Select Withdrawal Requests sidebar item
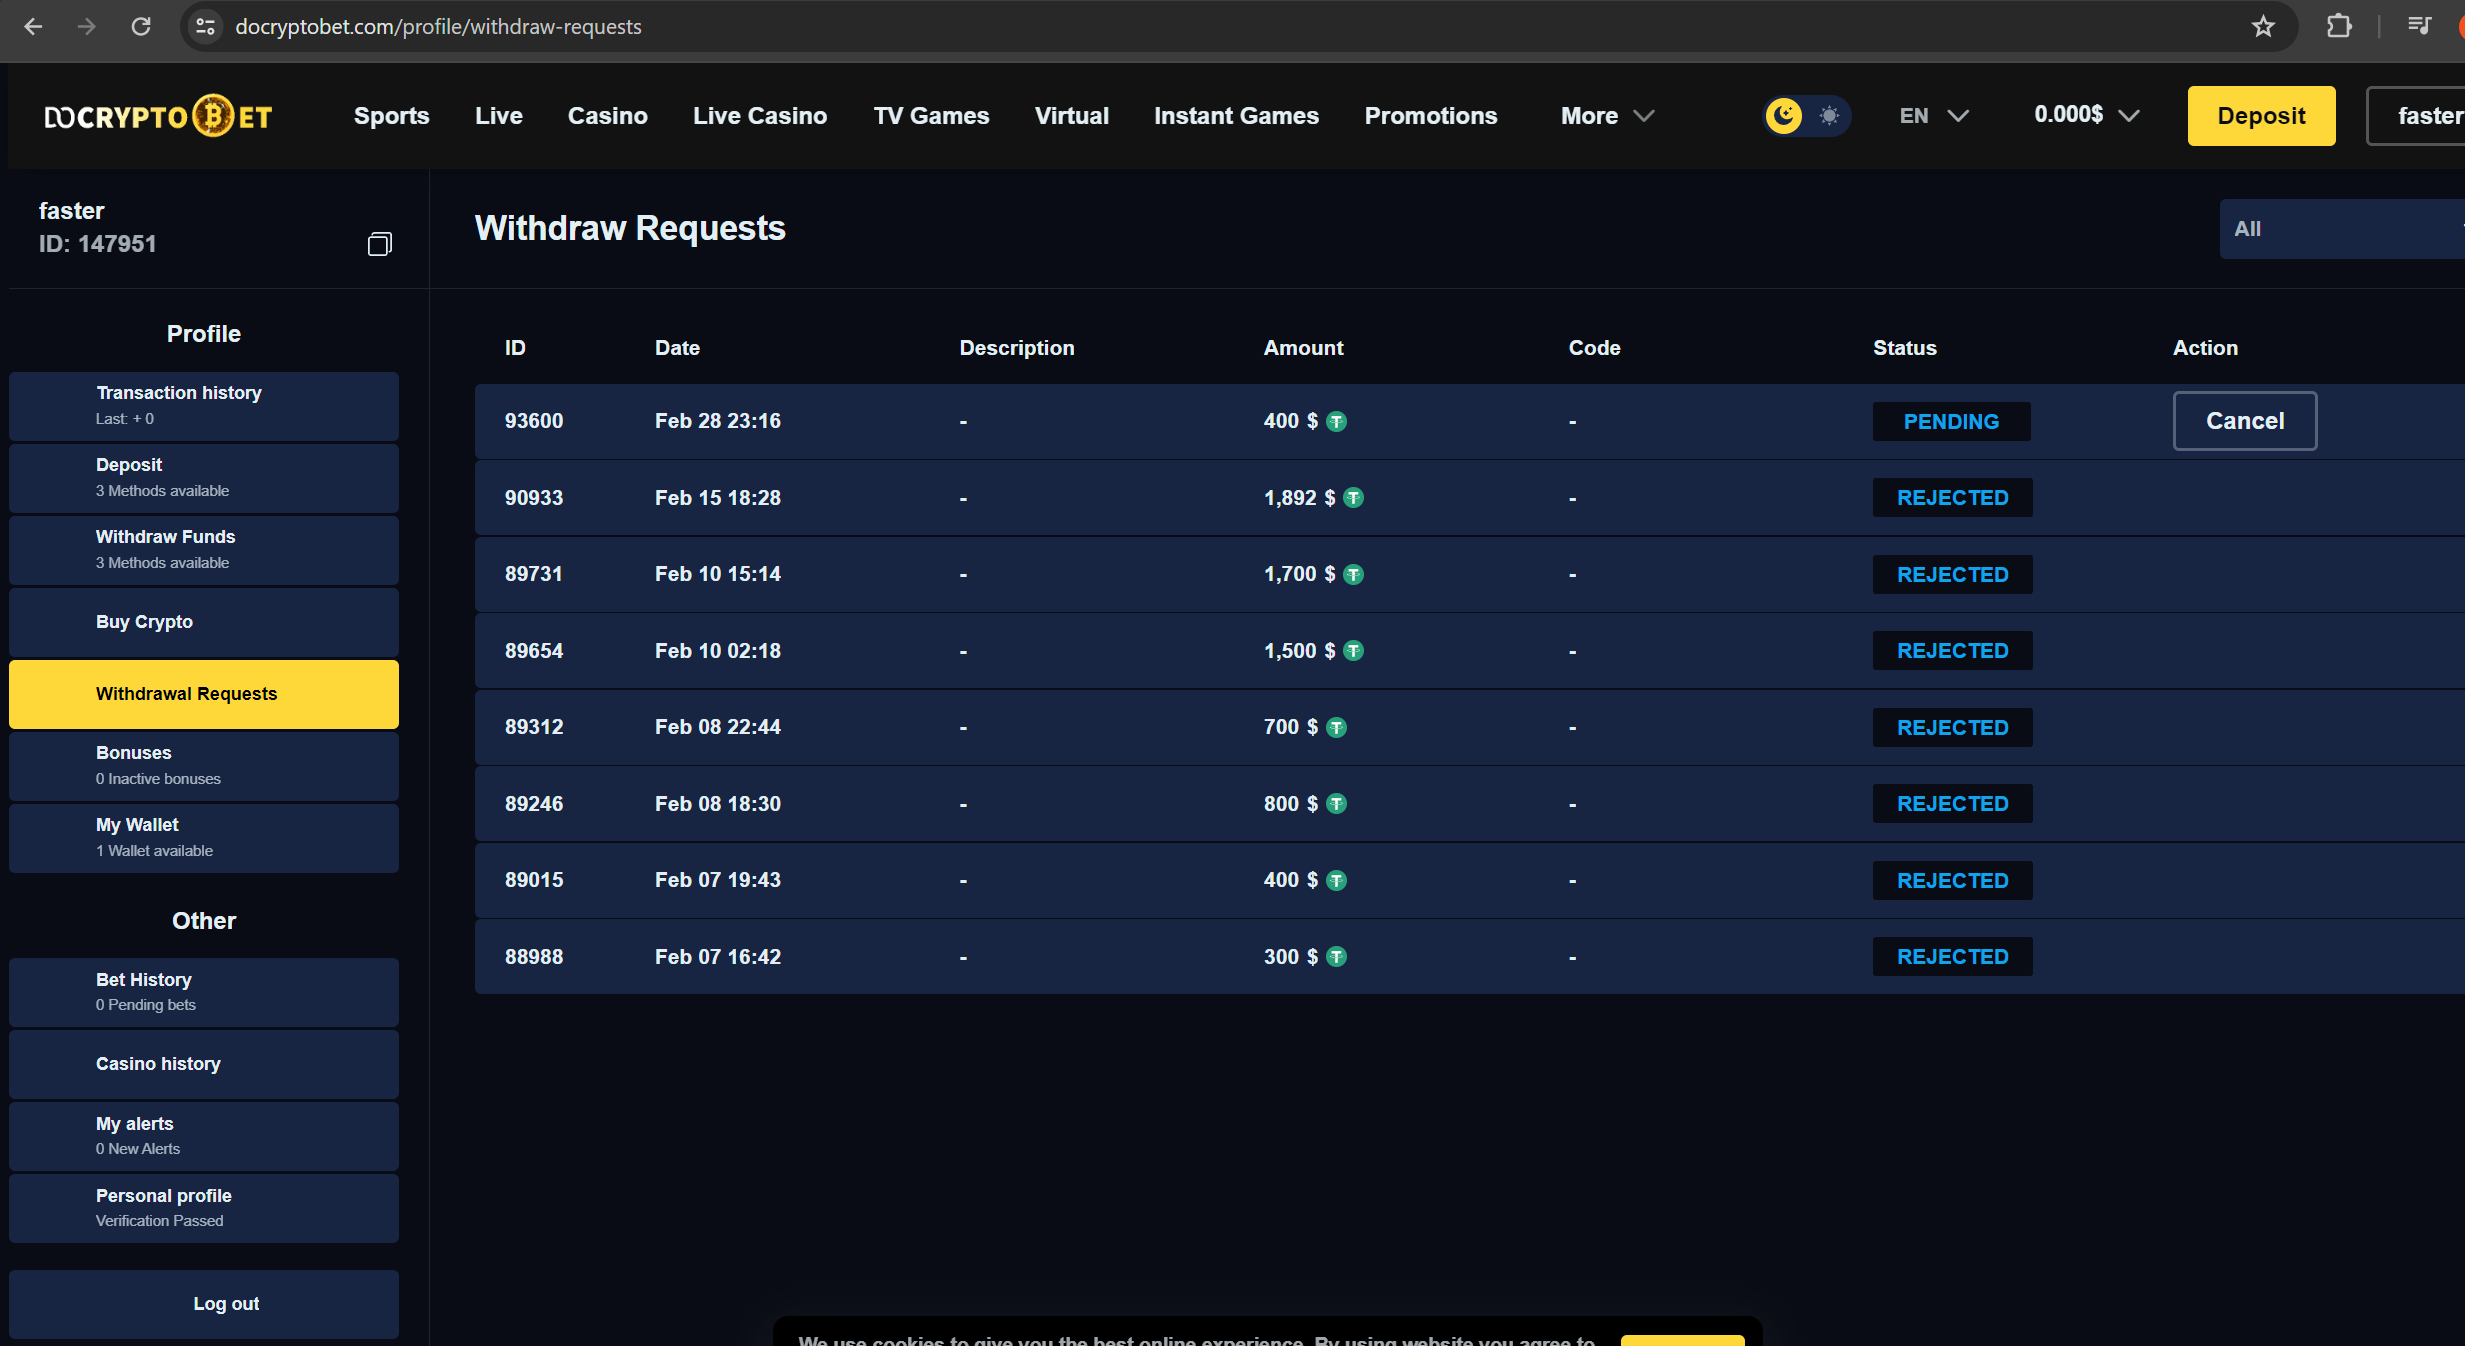 pos(204,694)
